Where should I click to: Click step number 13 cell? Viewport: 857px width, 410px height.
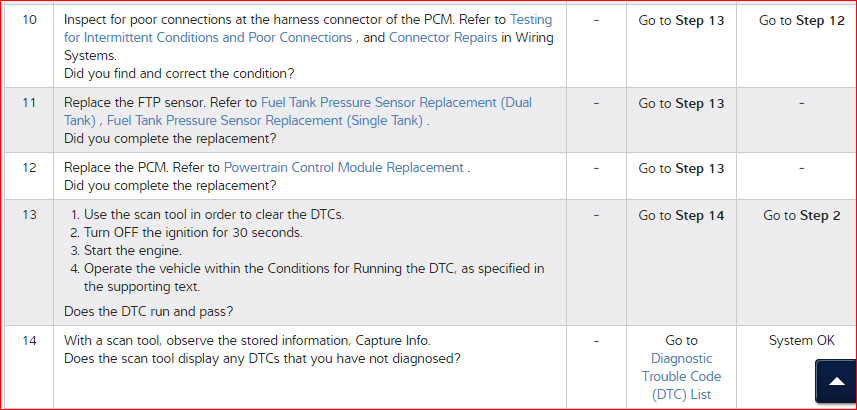[28, 214]
